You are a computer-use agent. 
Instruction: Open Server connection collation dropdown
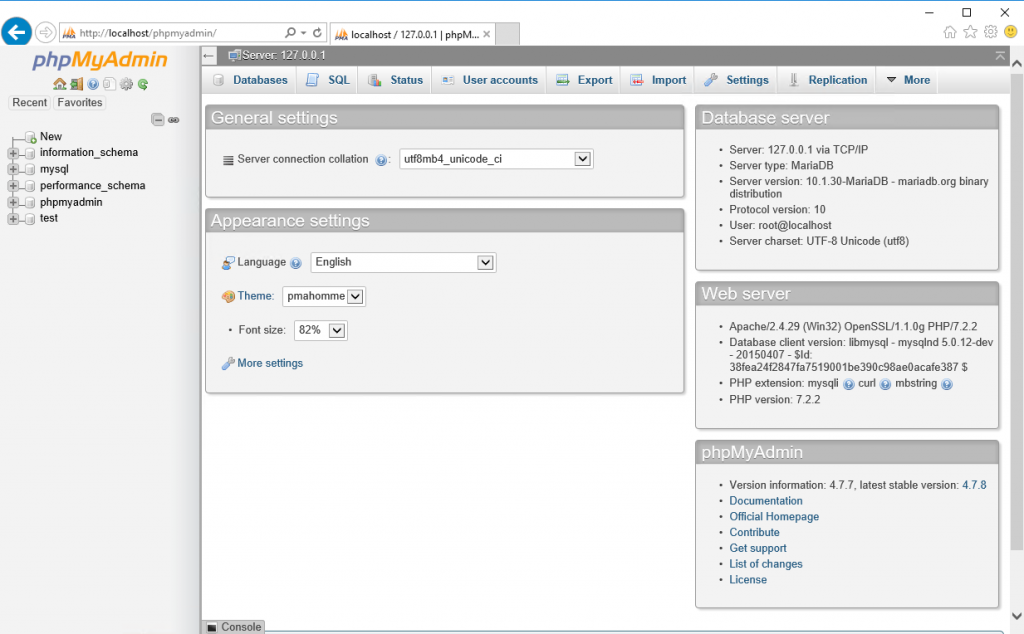[x=496, y=159]
